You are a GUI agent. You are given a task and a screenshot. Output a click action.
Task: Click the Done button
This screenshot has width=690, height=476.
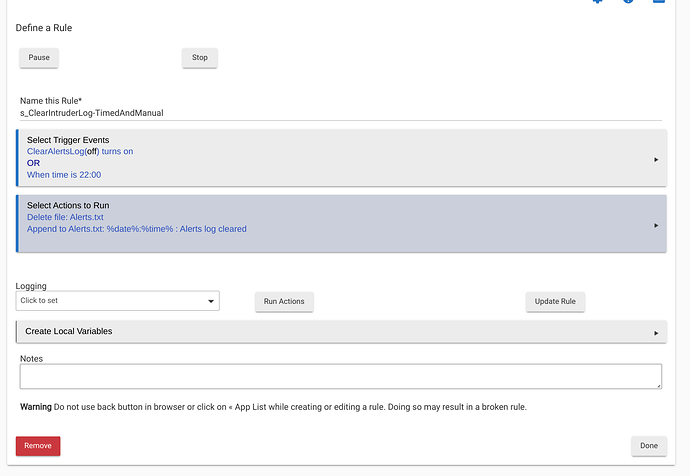(649, 446)
